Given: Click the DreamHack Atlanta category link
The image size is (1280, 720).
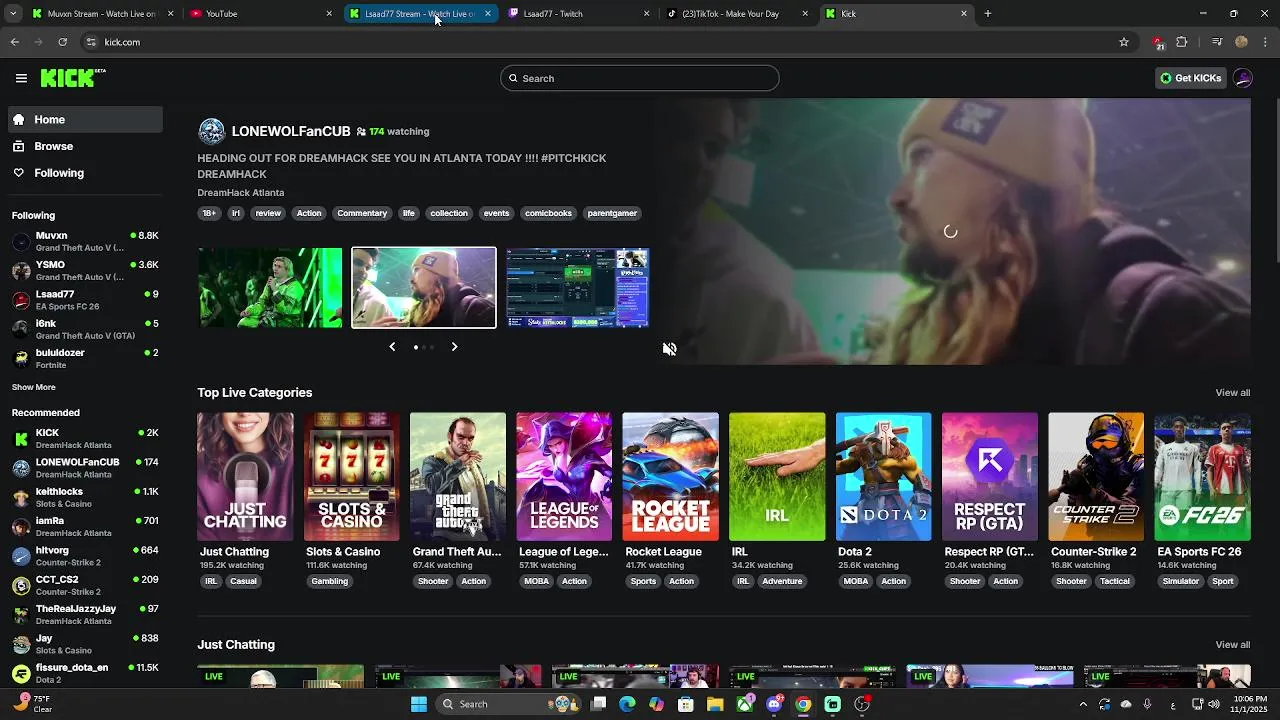Looking at the screenshot, I should click(x=241, y=192).
